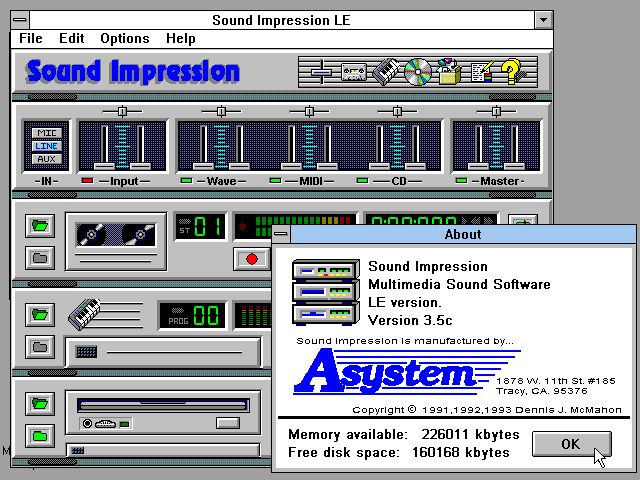Click the MIDI right channel fader handle

(x=327, y=166)
